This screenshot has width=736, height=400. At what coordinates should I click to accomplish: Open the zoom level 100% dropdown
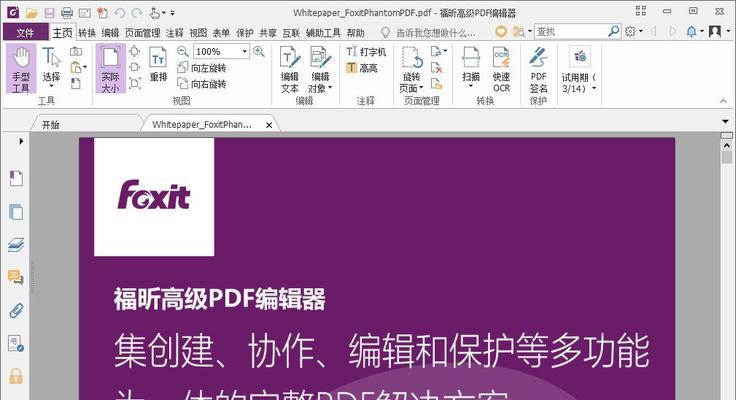pyautogui.click(x=245, y=51)
